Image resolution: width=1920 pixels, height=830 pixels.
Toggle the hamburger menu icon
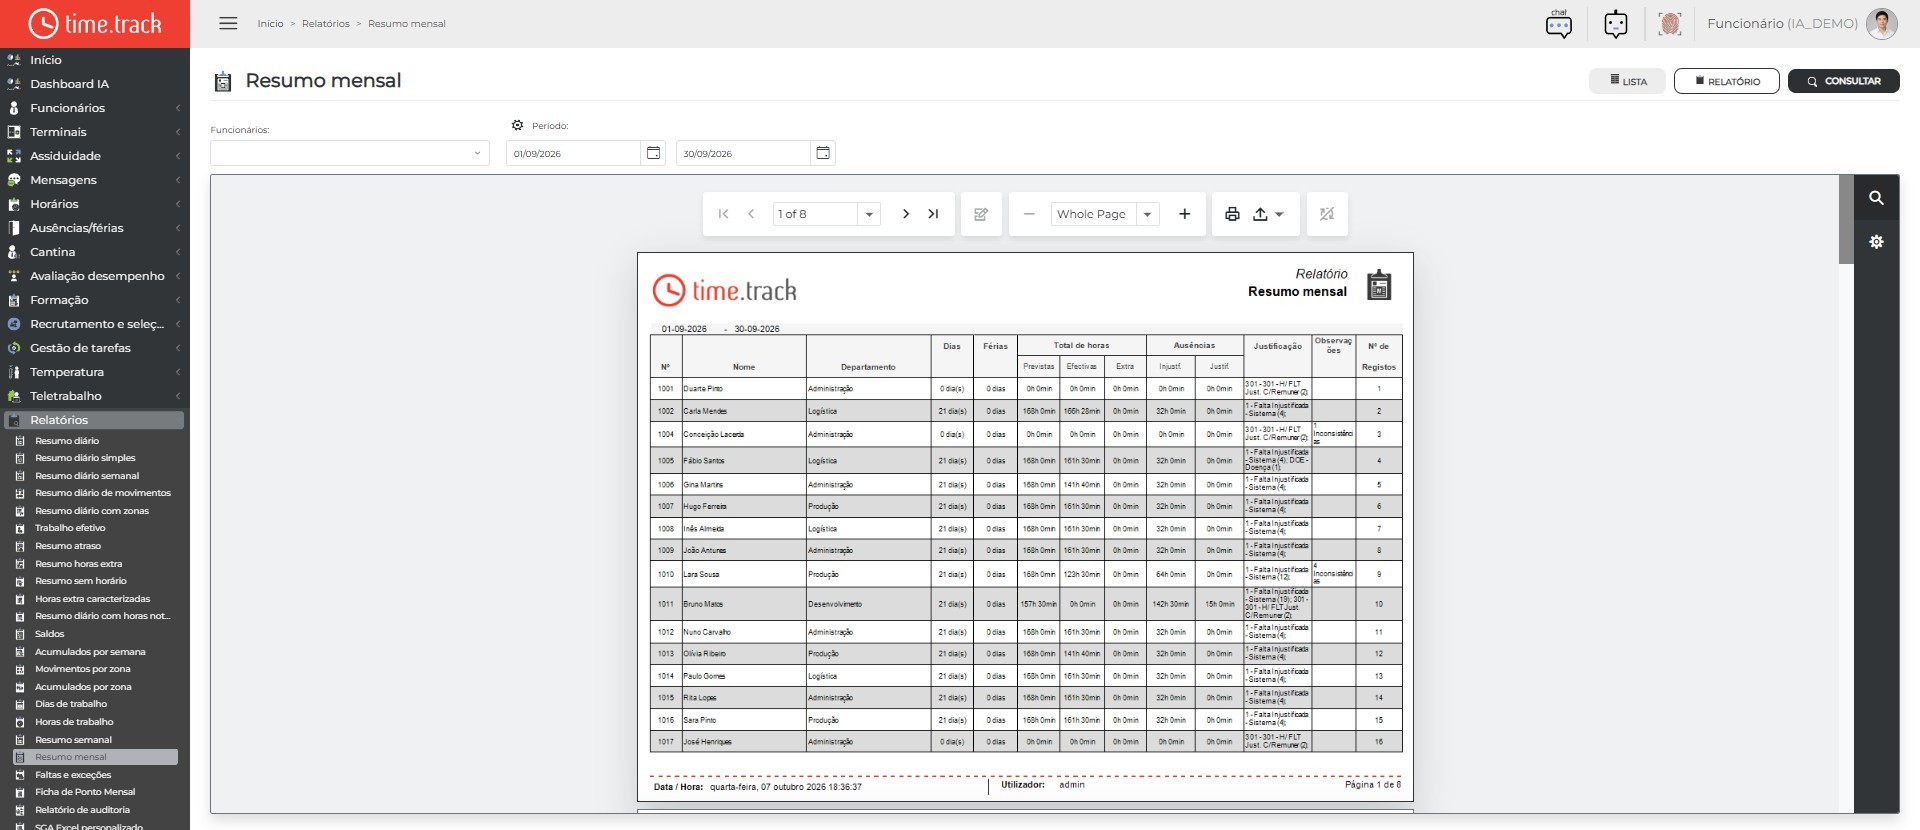[x=228, y=23]
